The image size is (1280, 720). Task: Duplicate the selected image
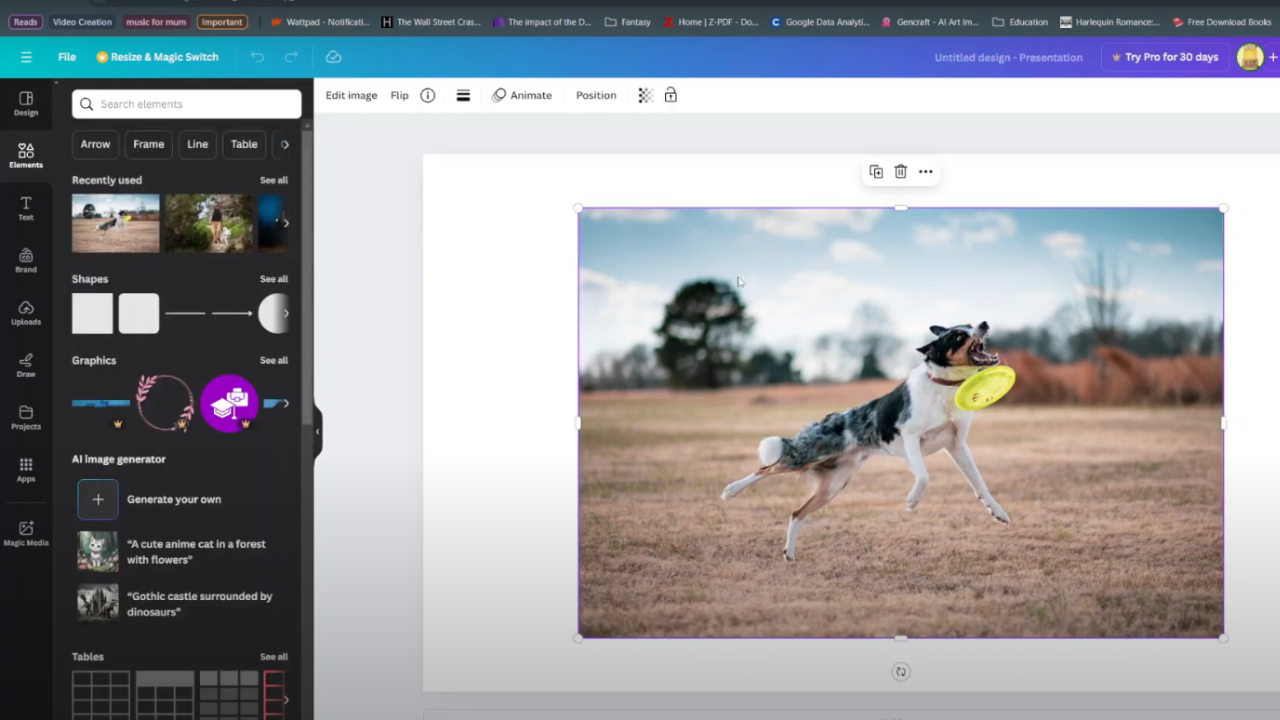pos(876,172)
